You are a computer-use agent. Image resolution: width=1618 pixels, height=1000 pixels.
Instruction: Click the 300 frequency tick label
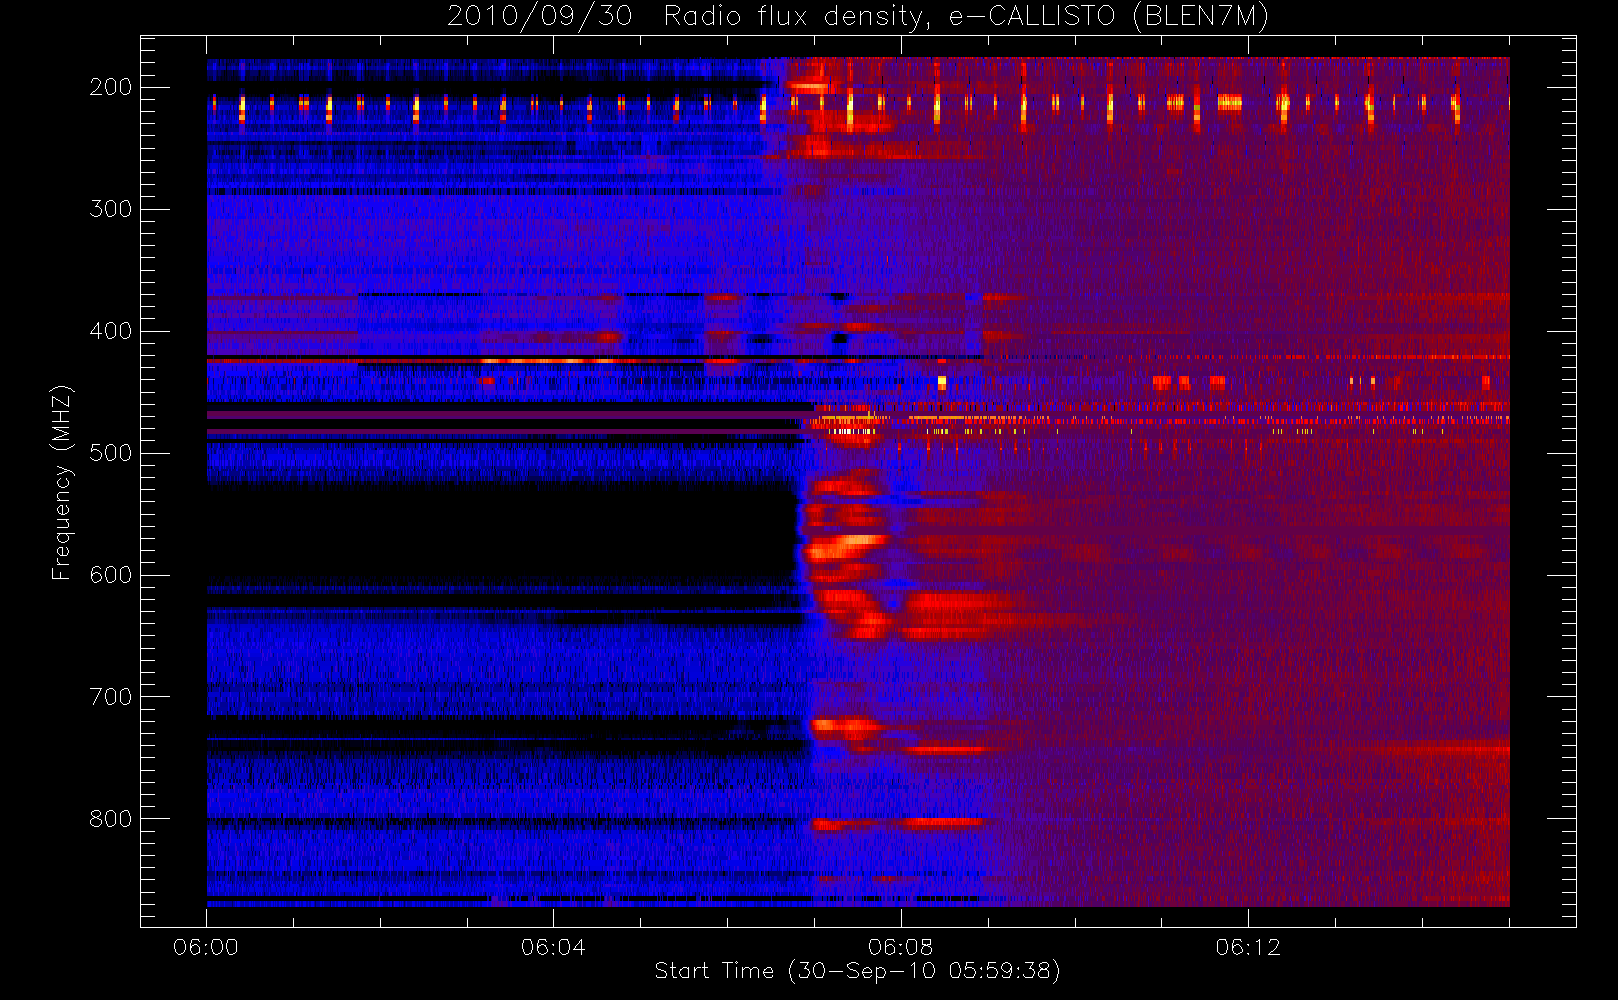point(111,209)
